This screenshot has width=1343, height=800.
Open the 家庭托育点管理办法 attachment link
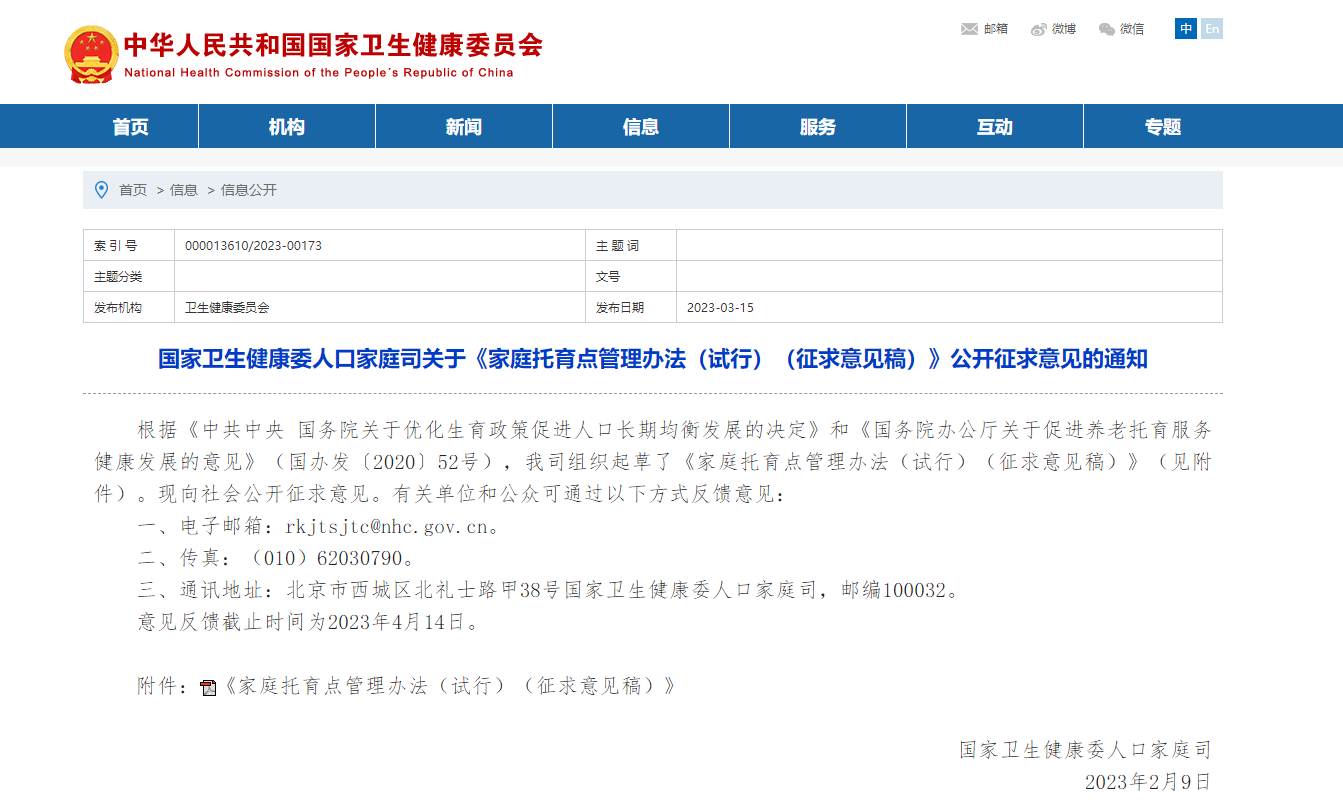tap(450, 686)
